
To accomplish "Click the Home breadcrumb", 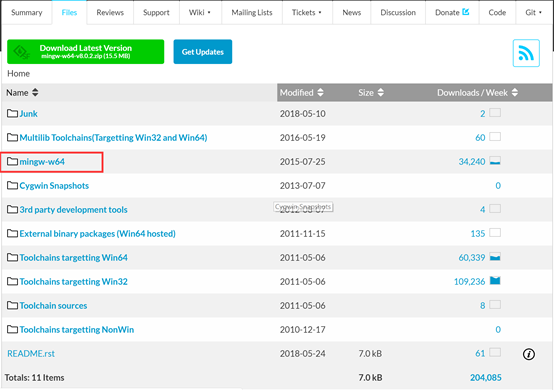I will pyautogui.click(x=18, y=73).
